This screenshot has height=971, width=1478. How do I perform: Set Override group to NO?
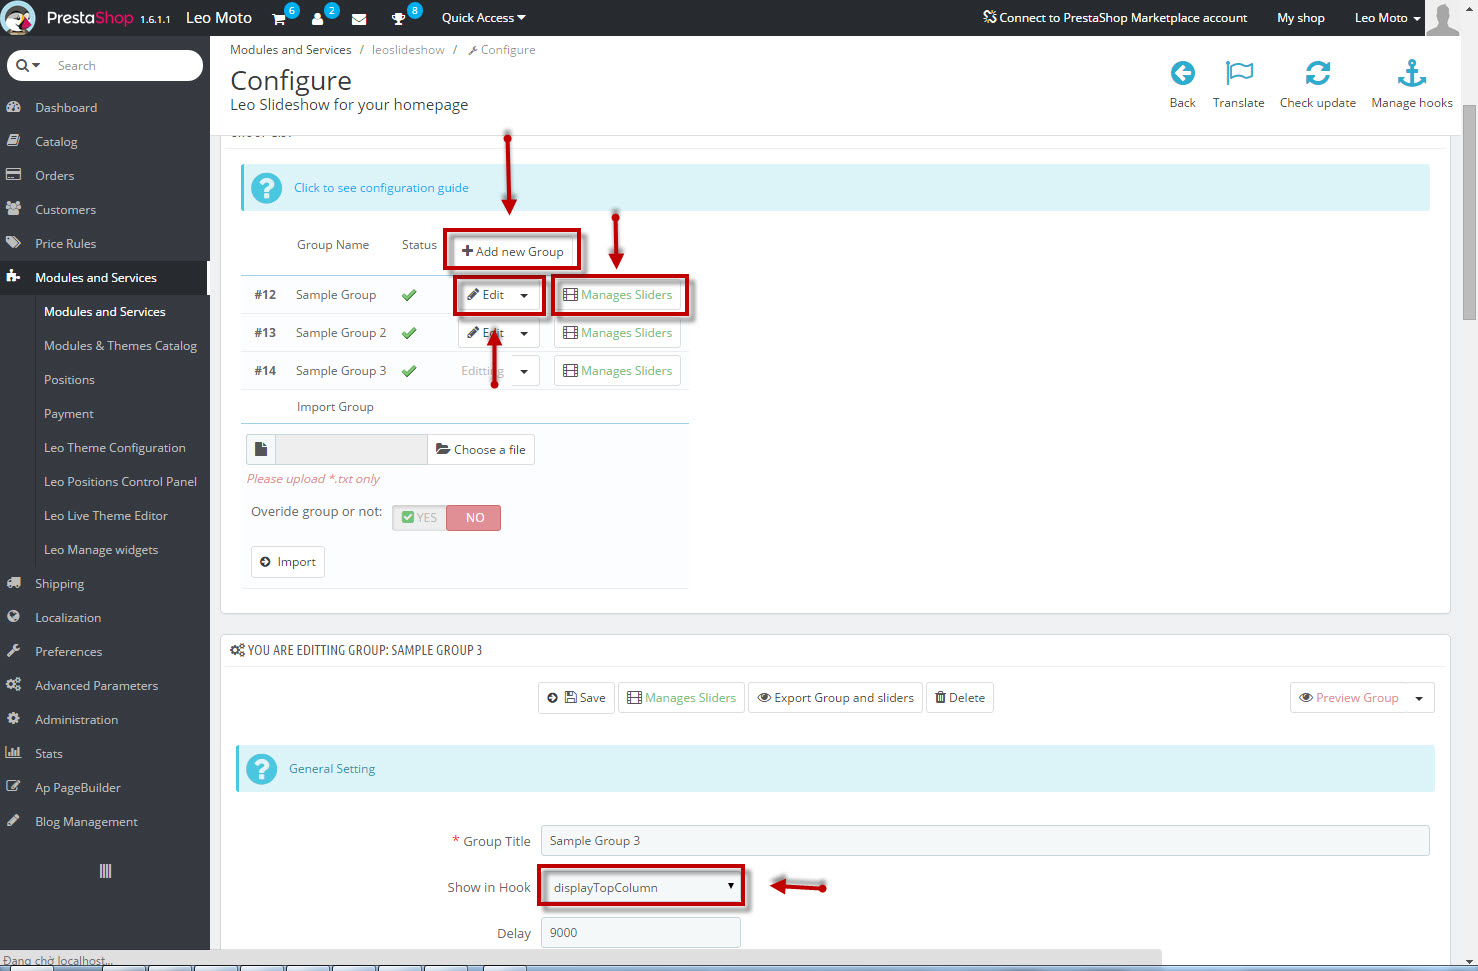[x=474, y=518]
